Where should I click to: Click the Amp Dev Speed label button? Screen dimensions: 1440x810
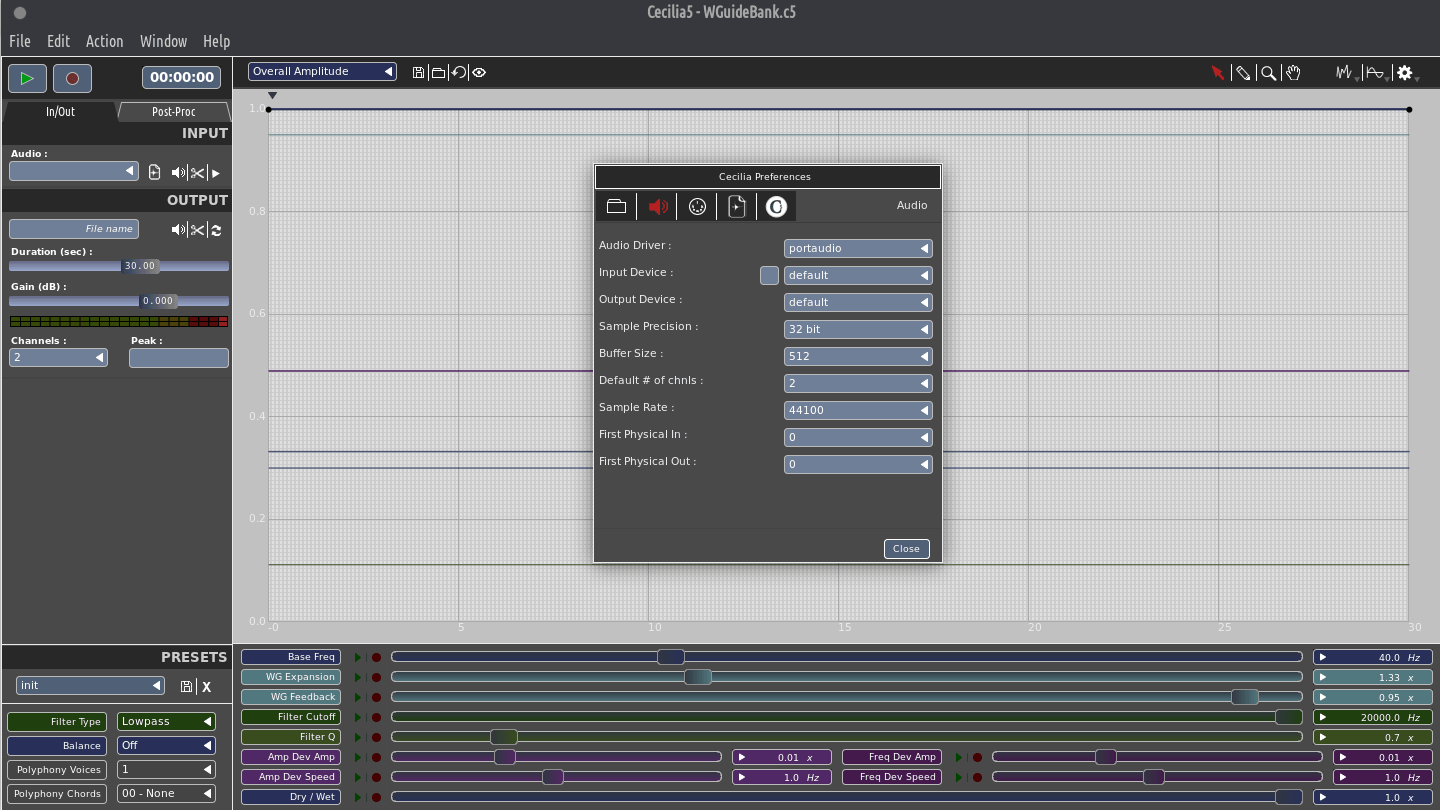click(291, 777)
